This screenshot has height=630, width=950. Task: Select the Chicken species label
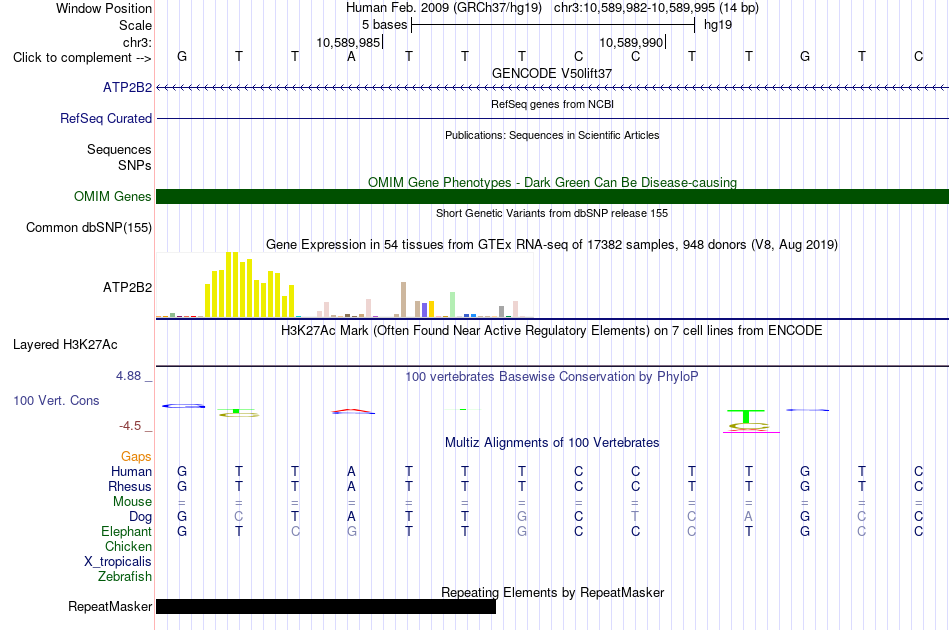point(128,546)
